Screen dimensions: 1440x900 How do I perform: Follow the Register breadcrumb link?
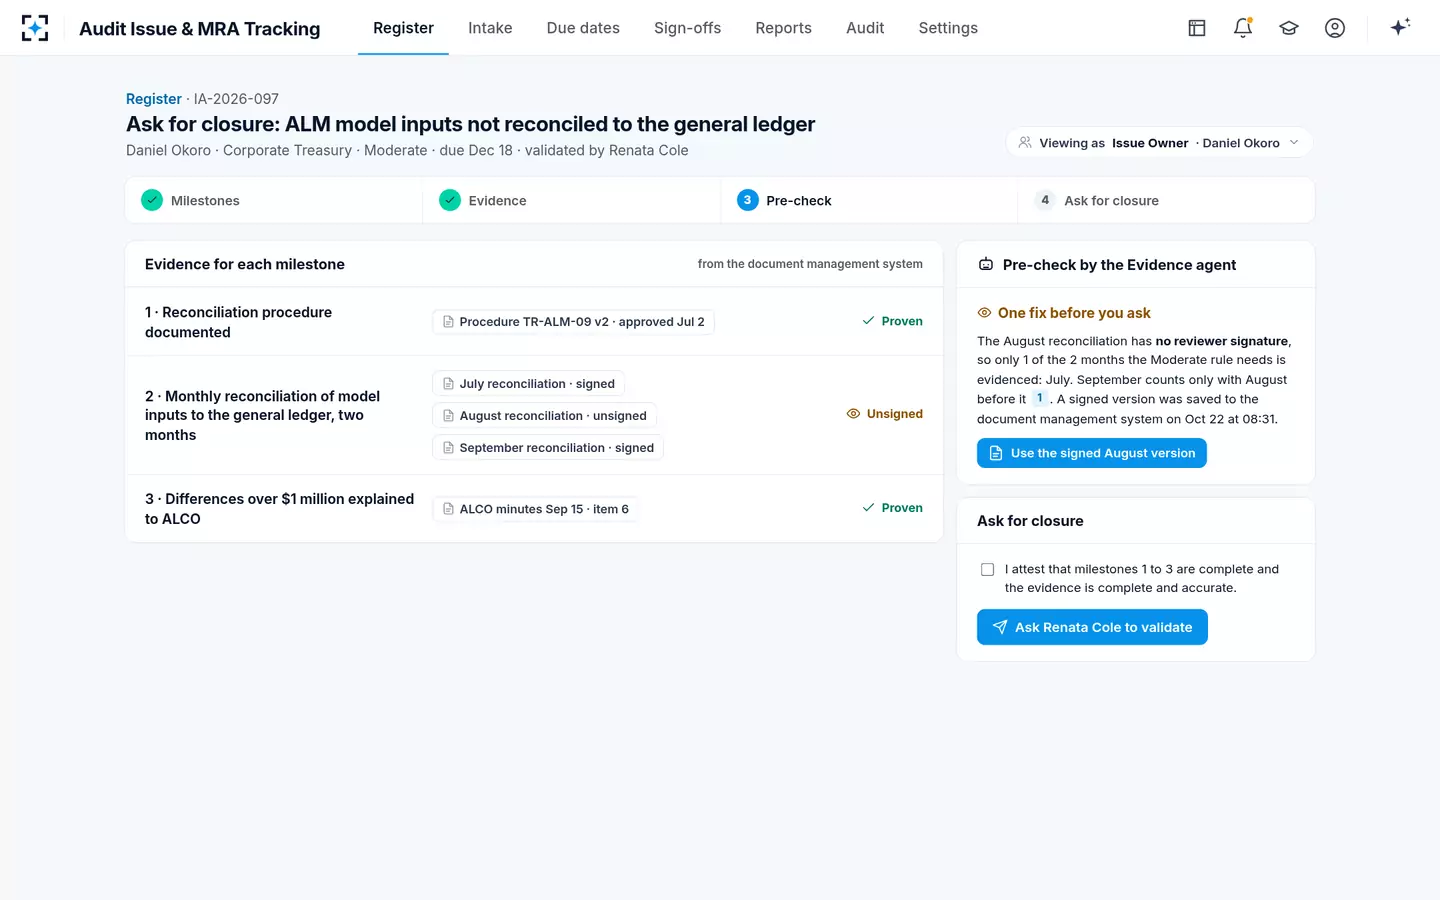(x=154, y=99)
